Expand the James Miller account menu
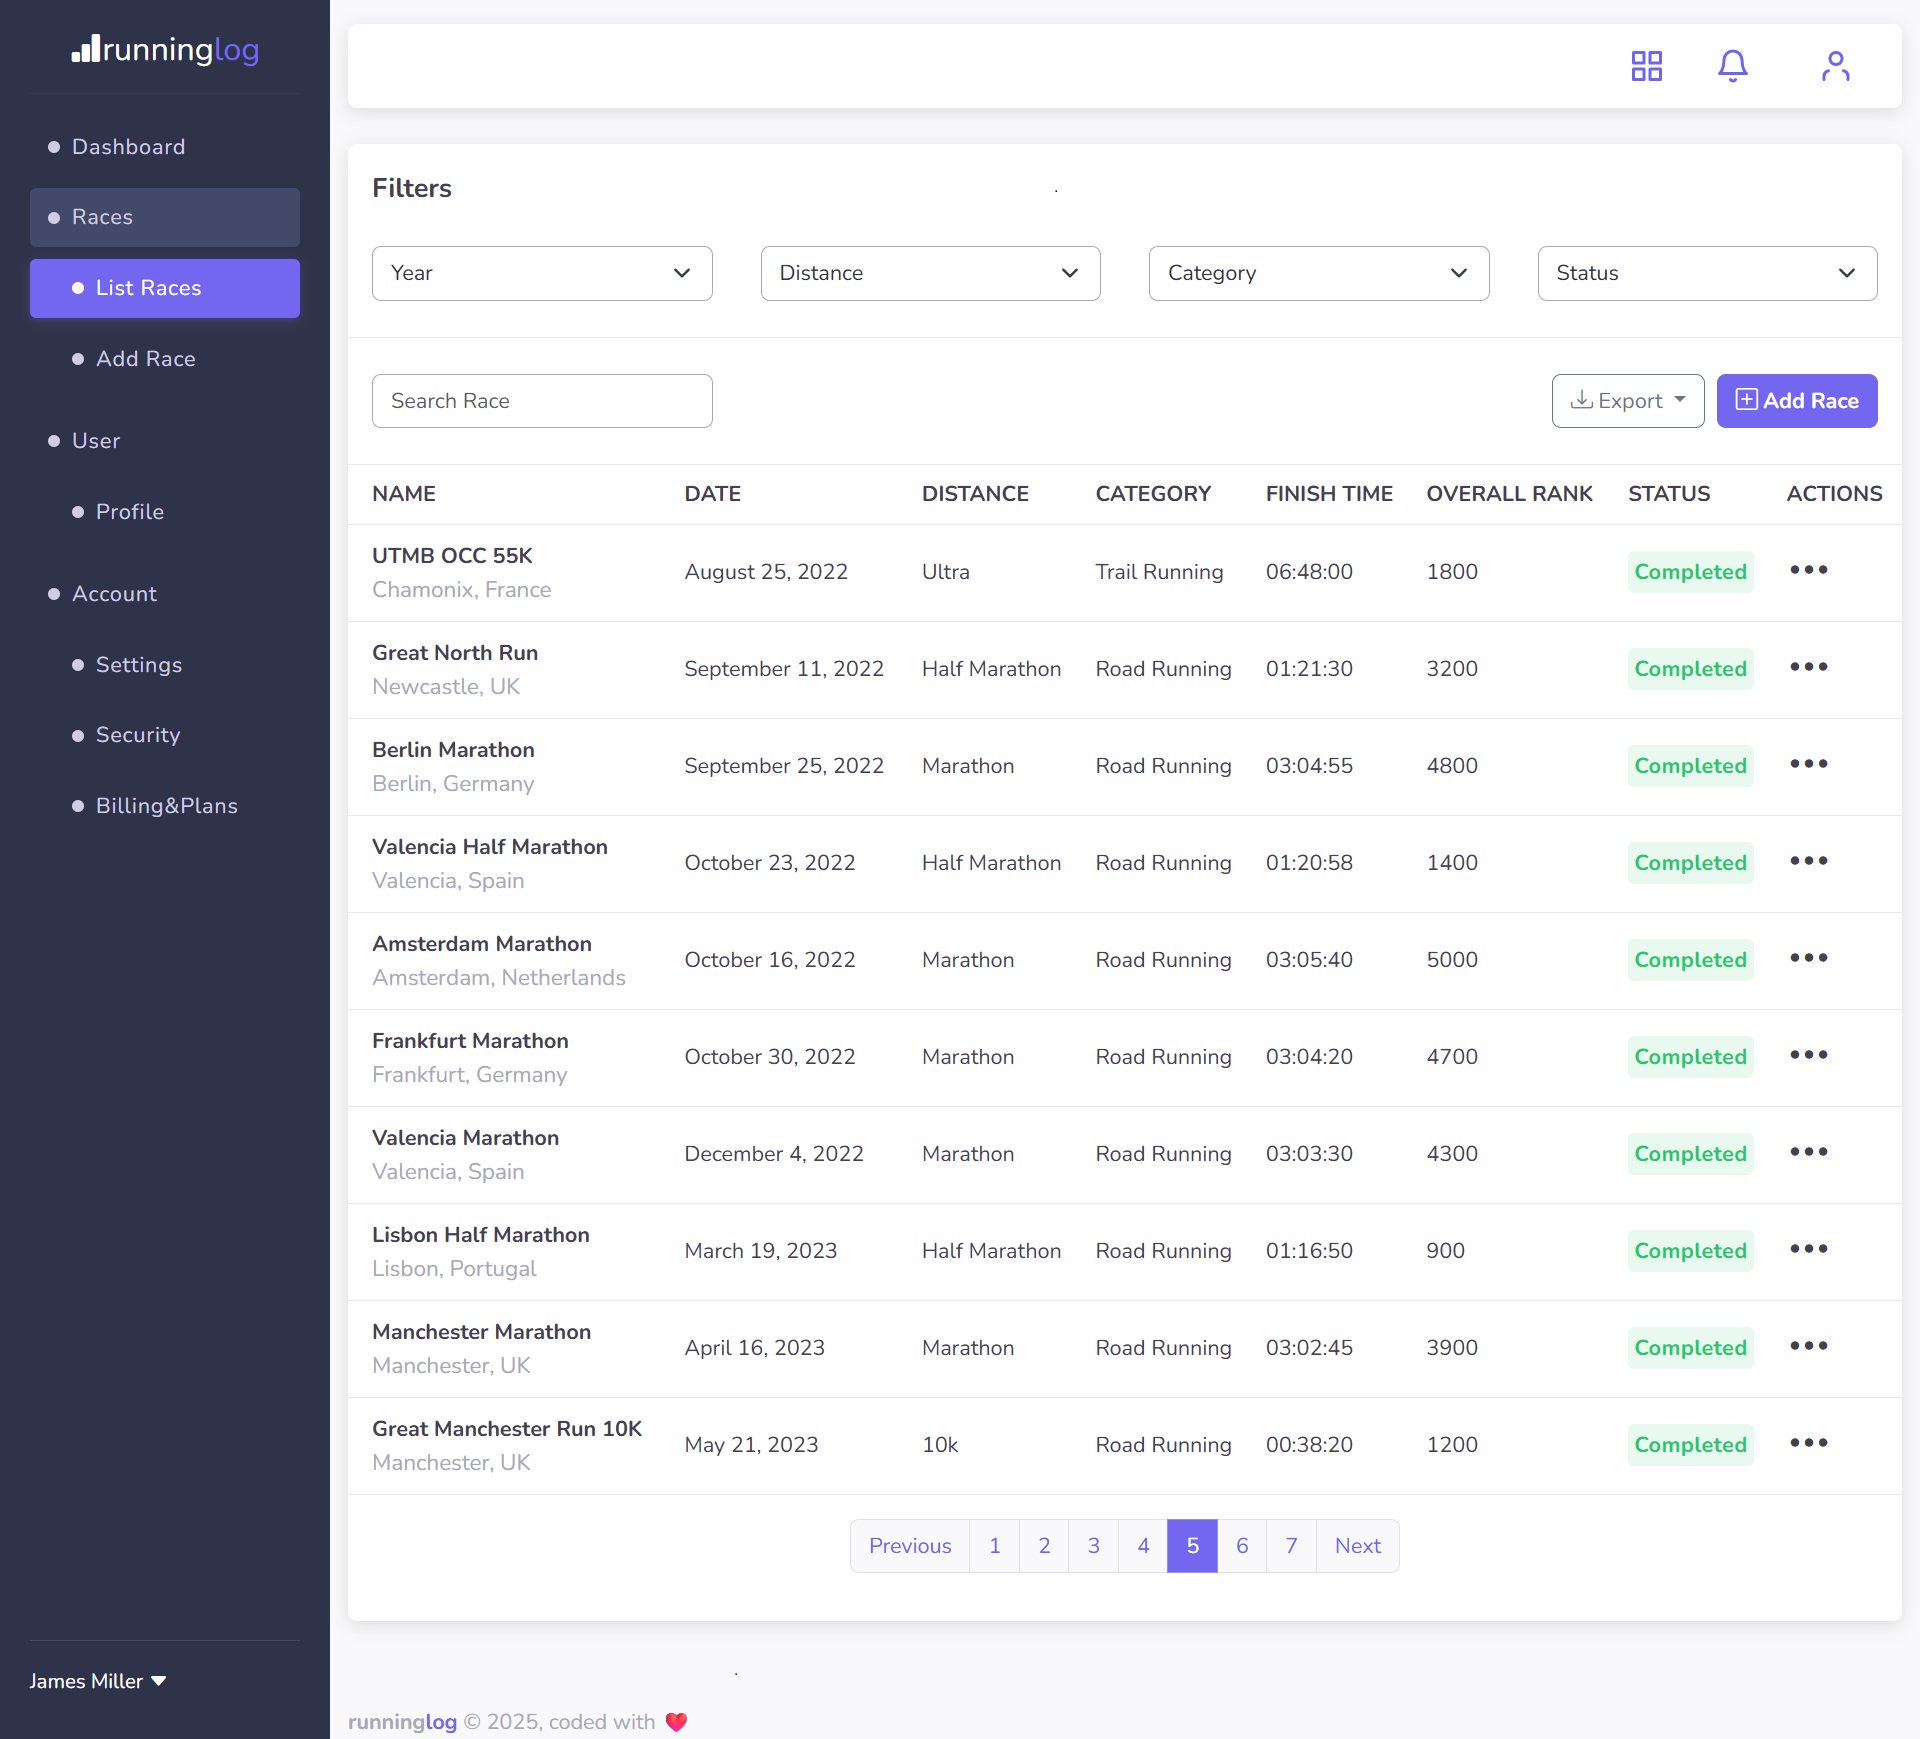Viewport: 1920px width, 1739px height. tap(97, 1681)
